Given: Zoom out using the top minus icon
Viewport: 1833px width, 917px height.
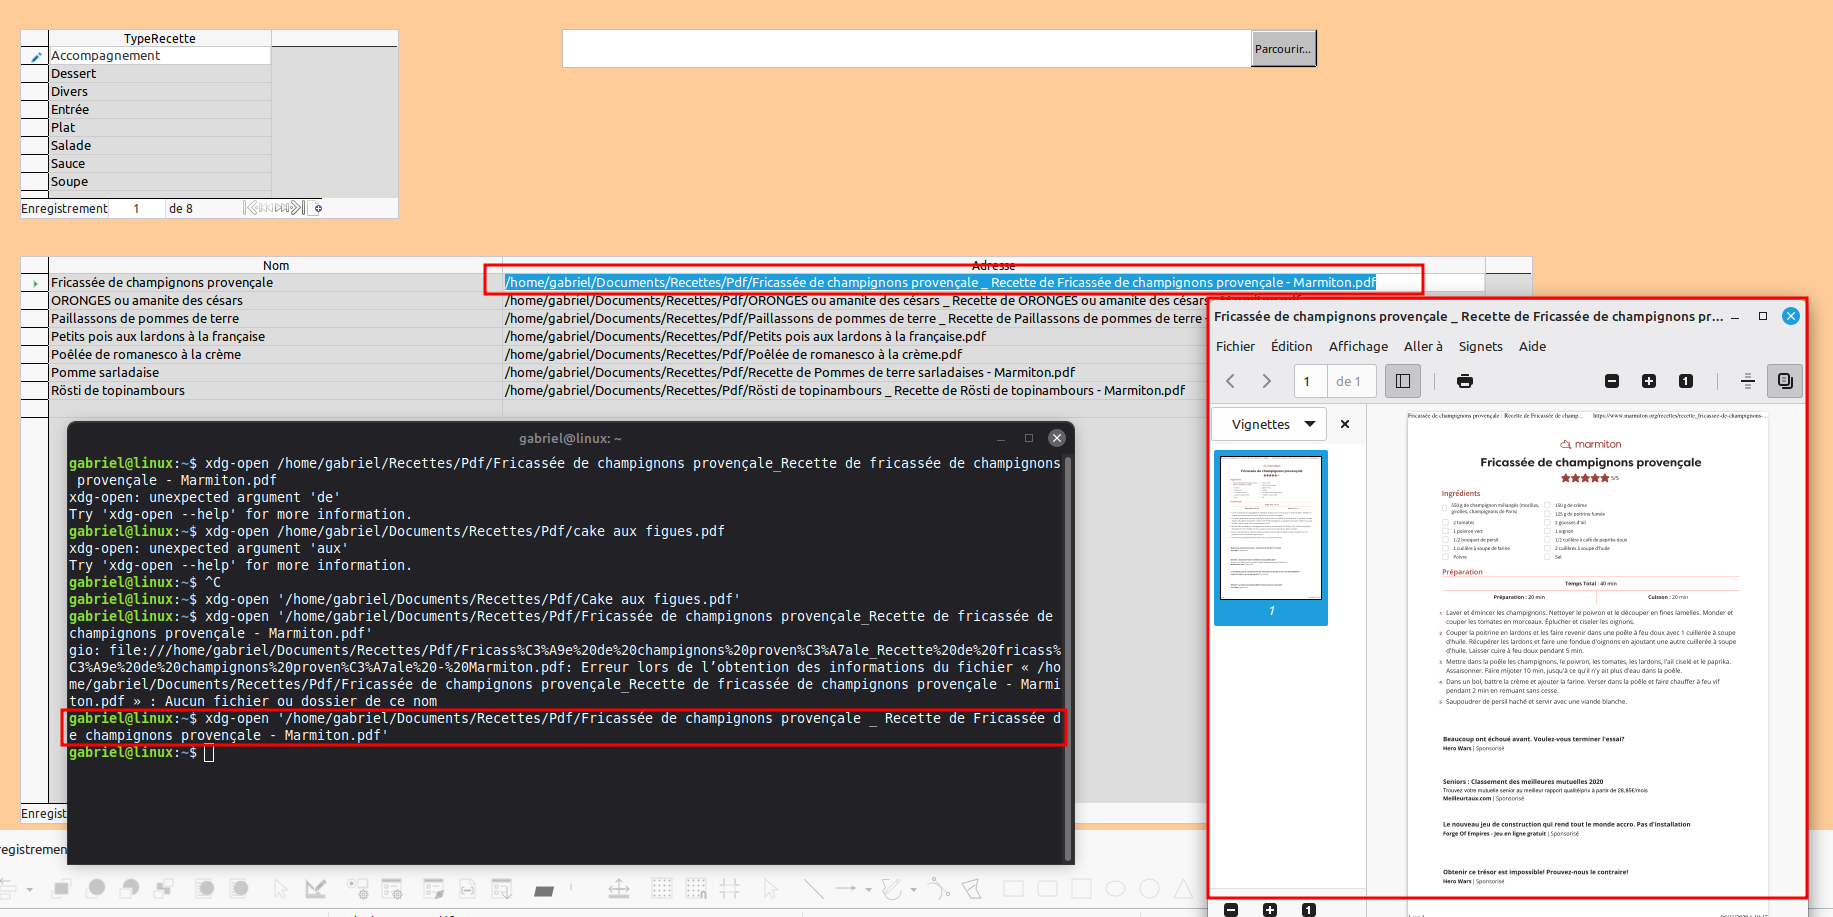Looking at the screenshot, I should tap(1611, 381).
